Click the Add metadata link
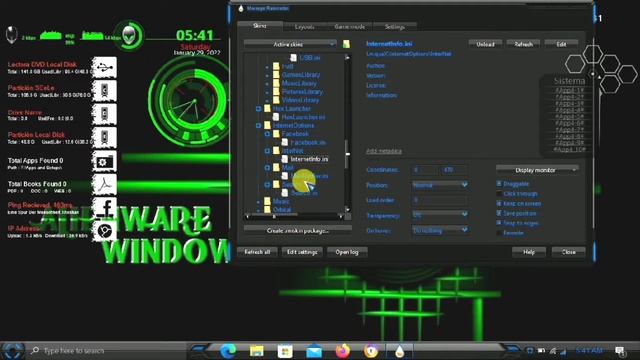This screenshot has height=360, width=640. (x=384, y=151)
